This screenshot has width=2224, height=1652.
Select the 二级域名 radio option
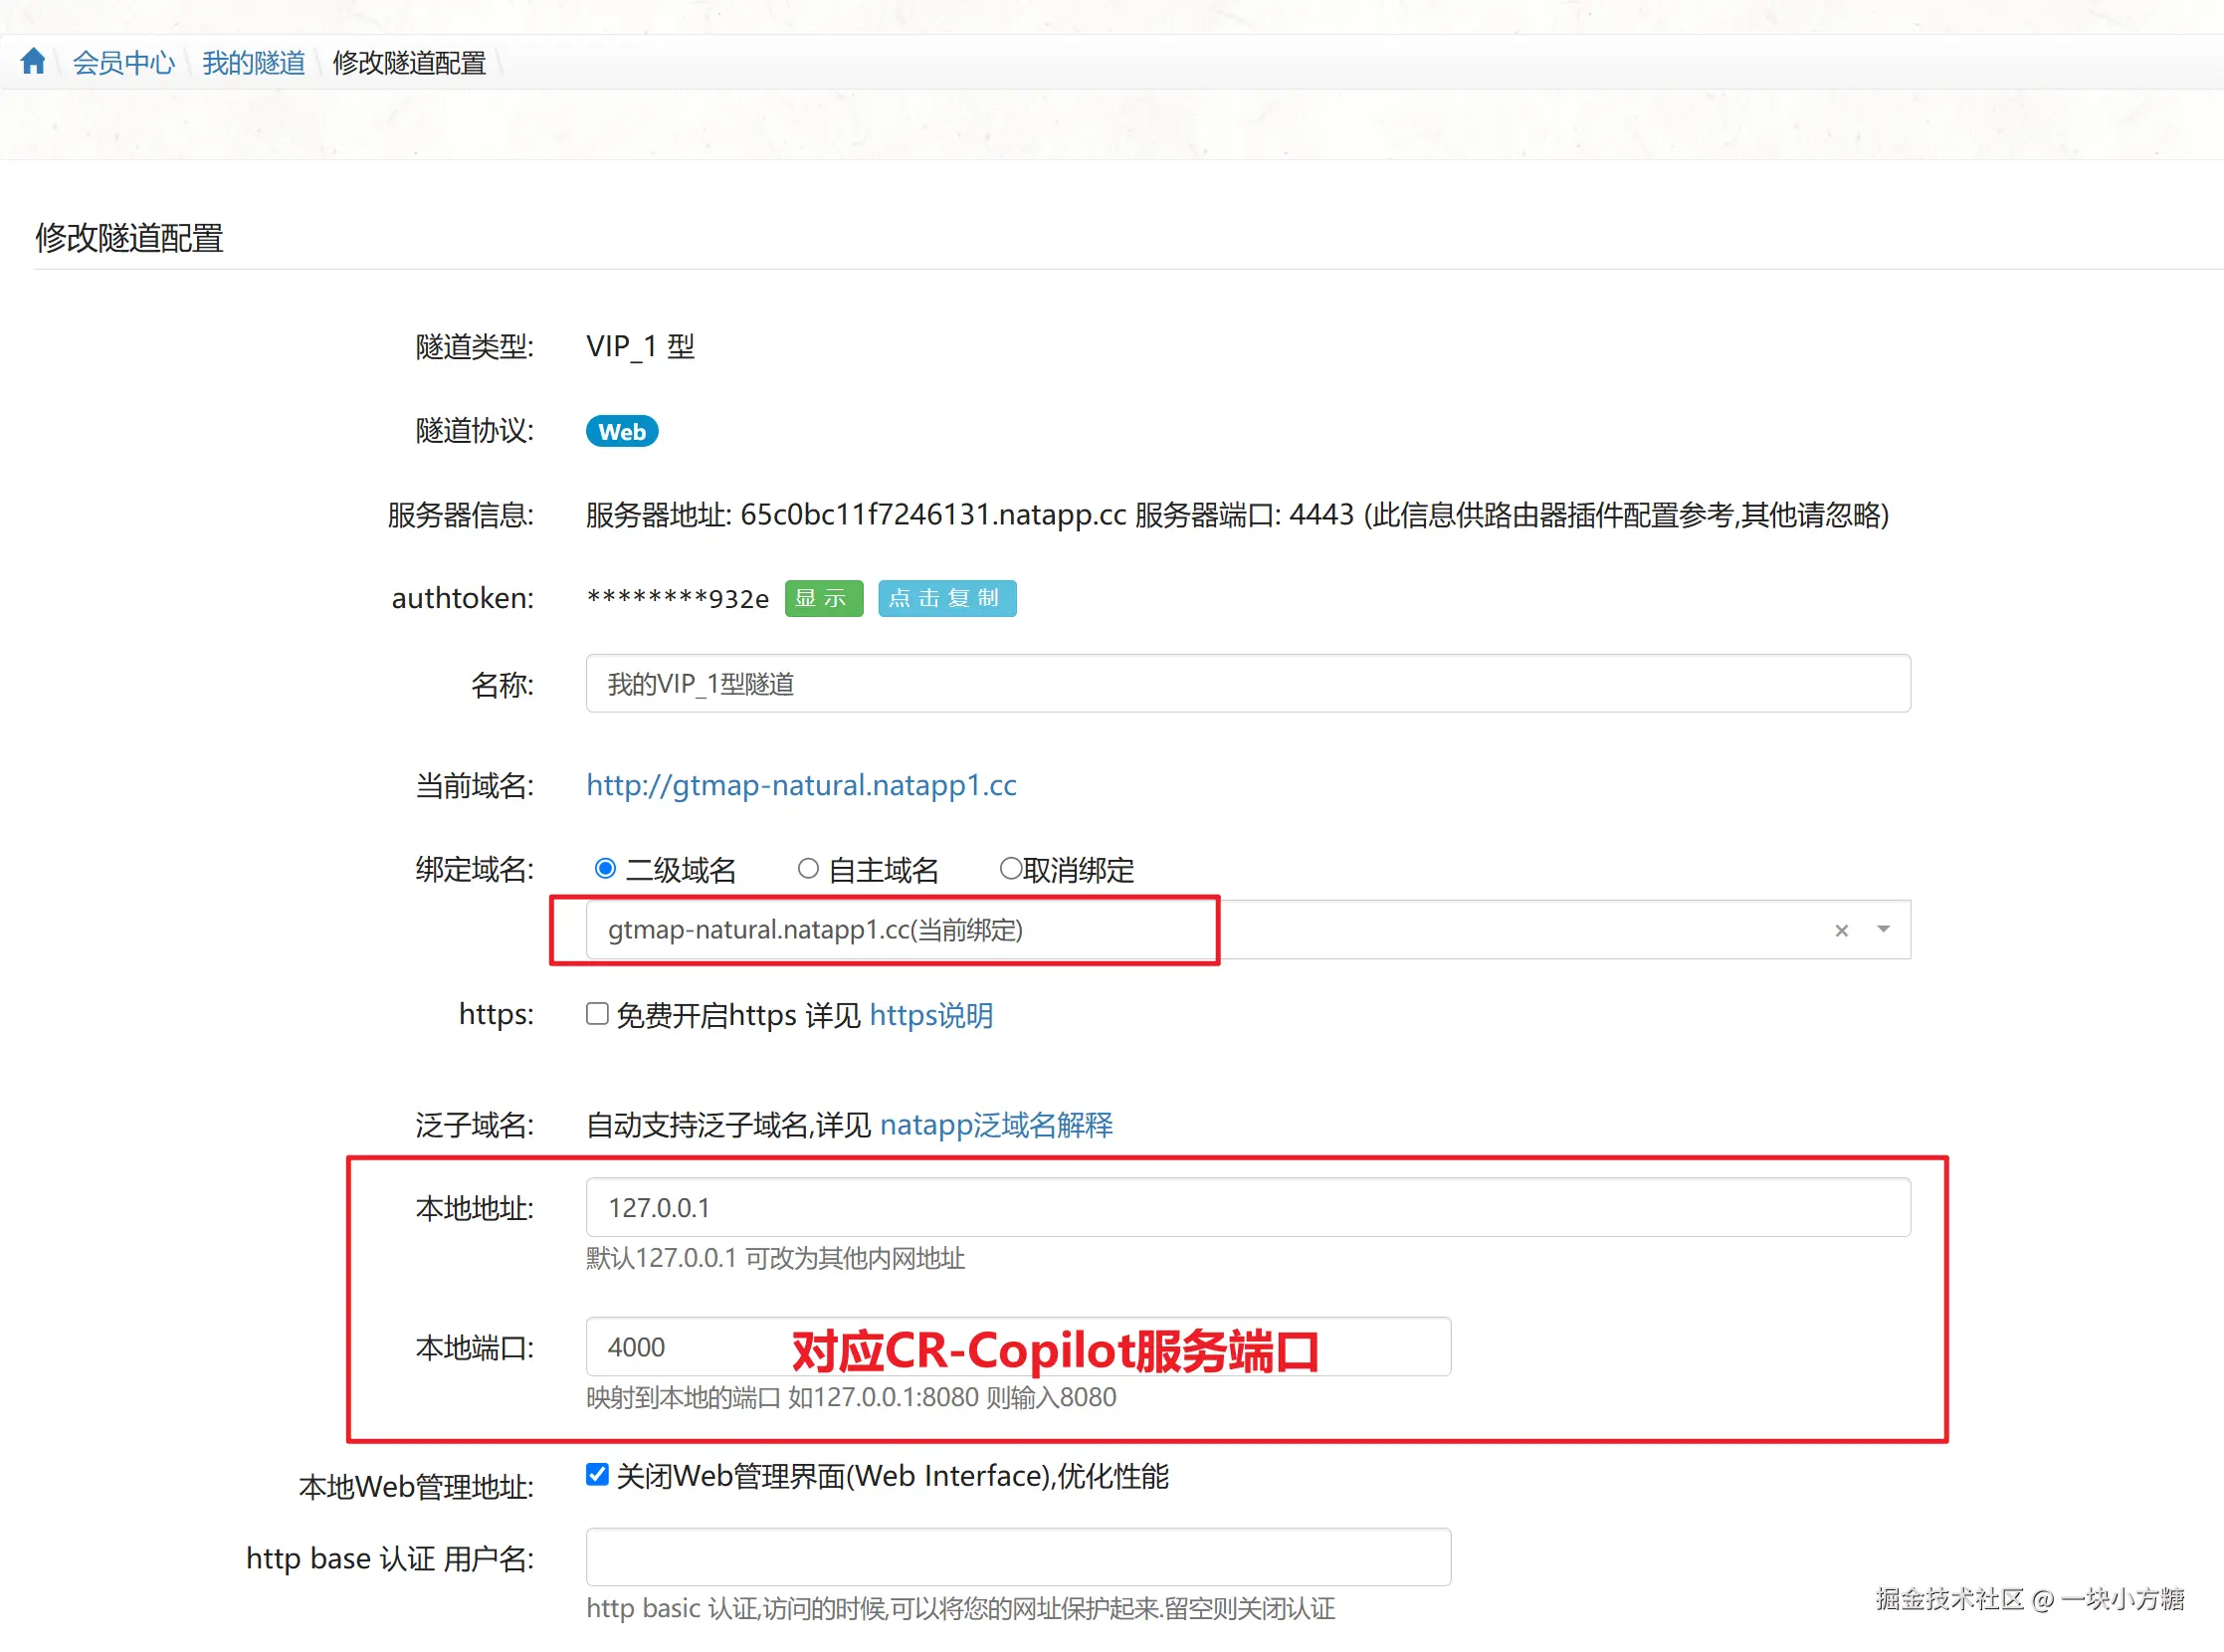tap(605, 868)
